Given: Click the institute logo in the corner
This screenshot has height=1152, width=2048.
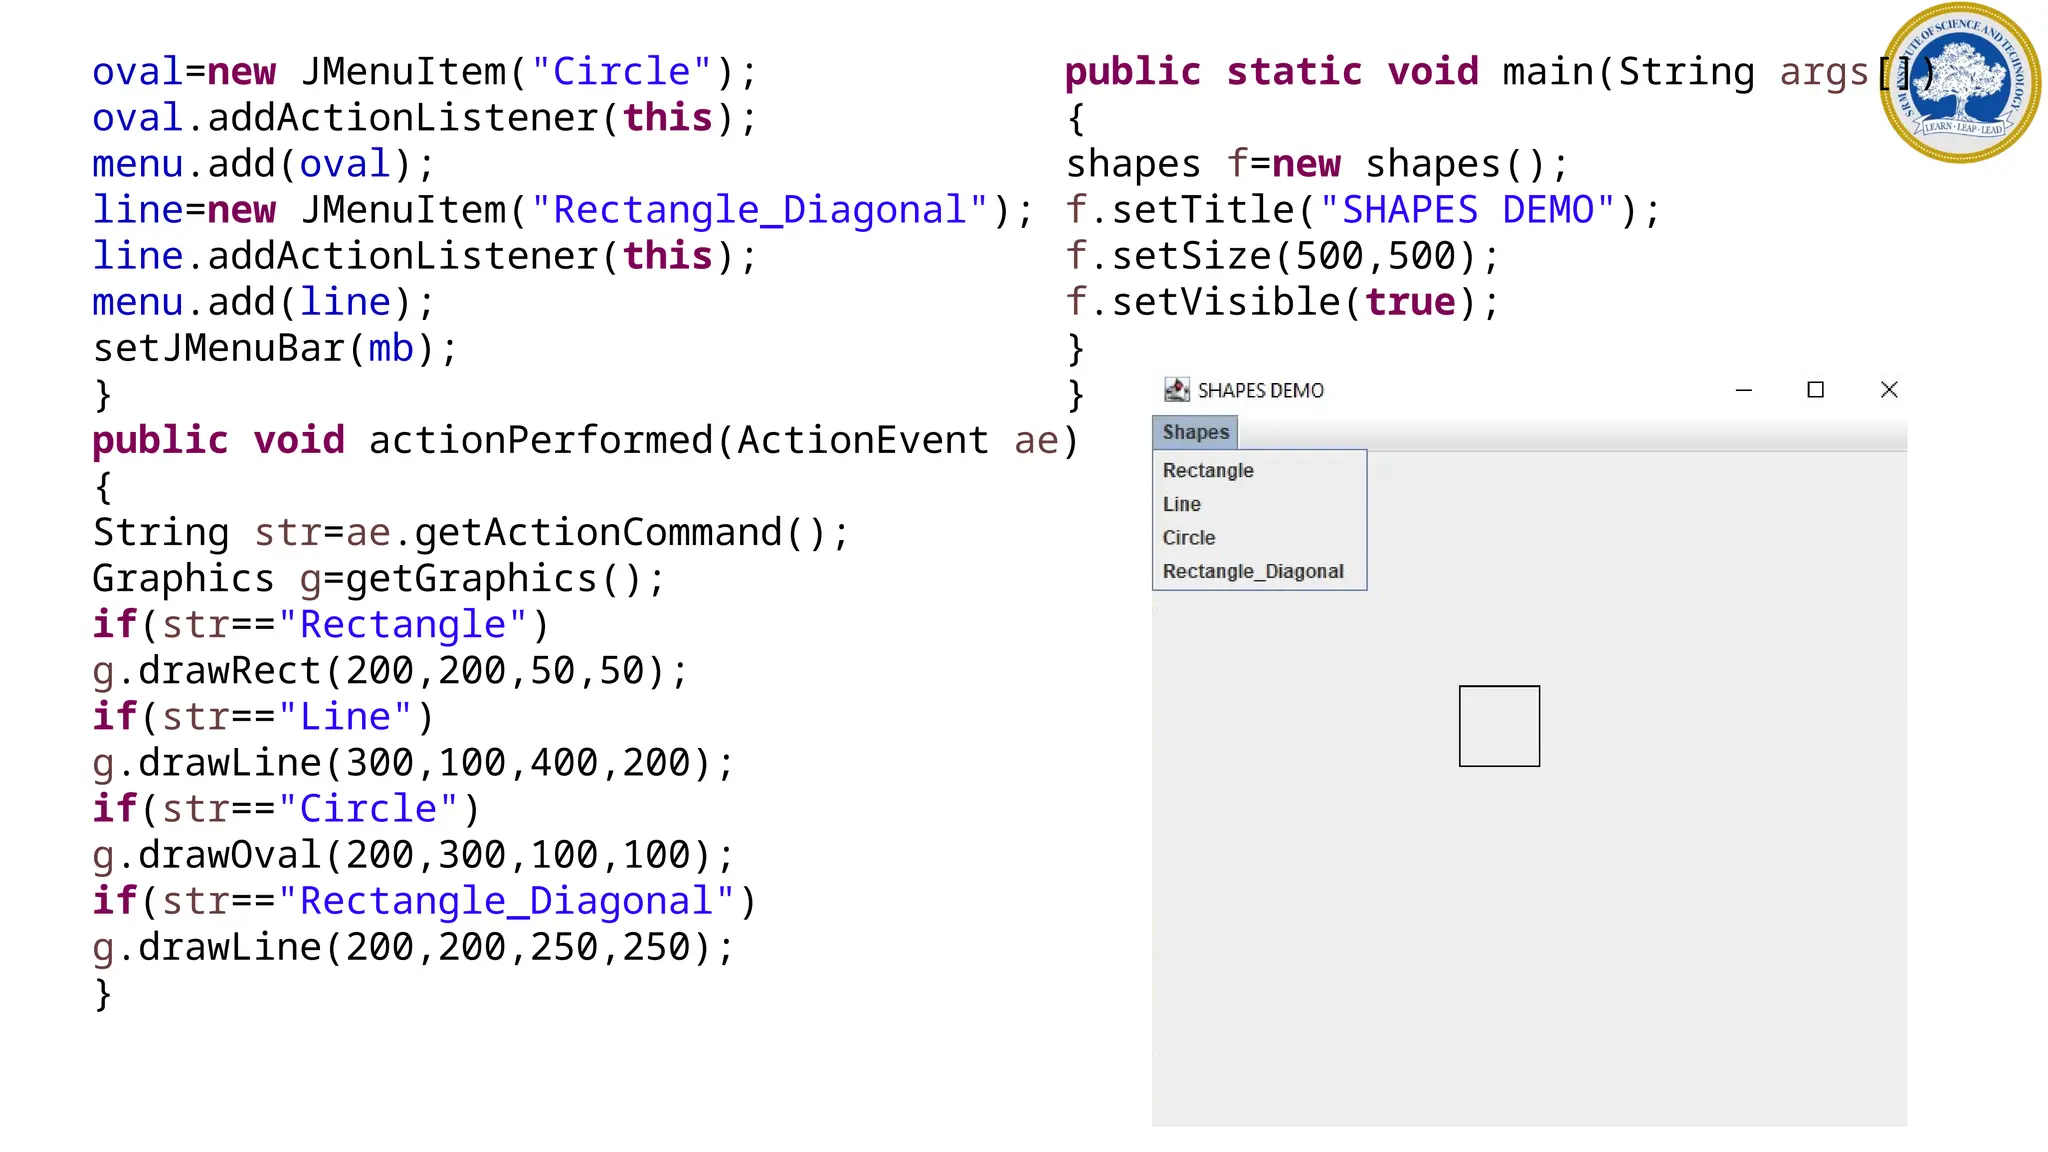Looking at the screenshot, I should pos(1960,83).
